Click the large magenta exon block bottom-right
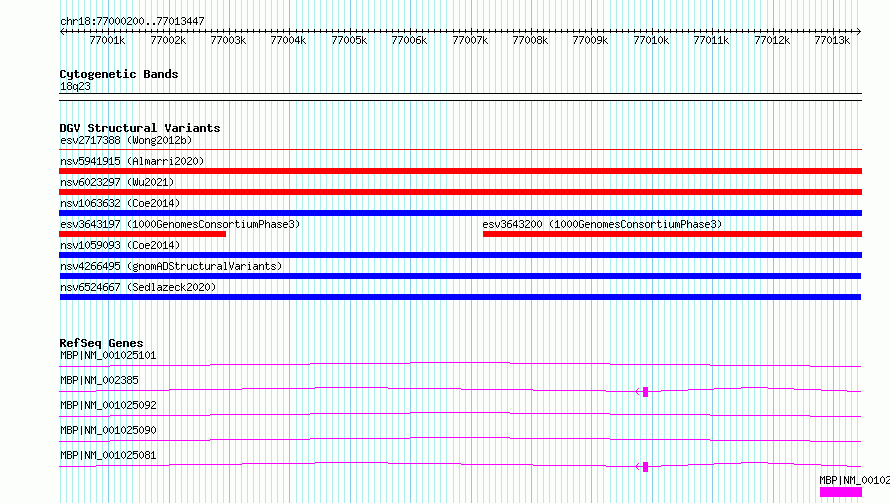Viewport: 890px width, 503px height. pyautogui.click(x=841, y=492)
